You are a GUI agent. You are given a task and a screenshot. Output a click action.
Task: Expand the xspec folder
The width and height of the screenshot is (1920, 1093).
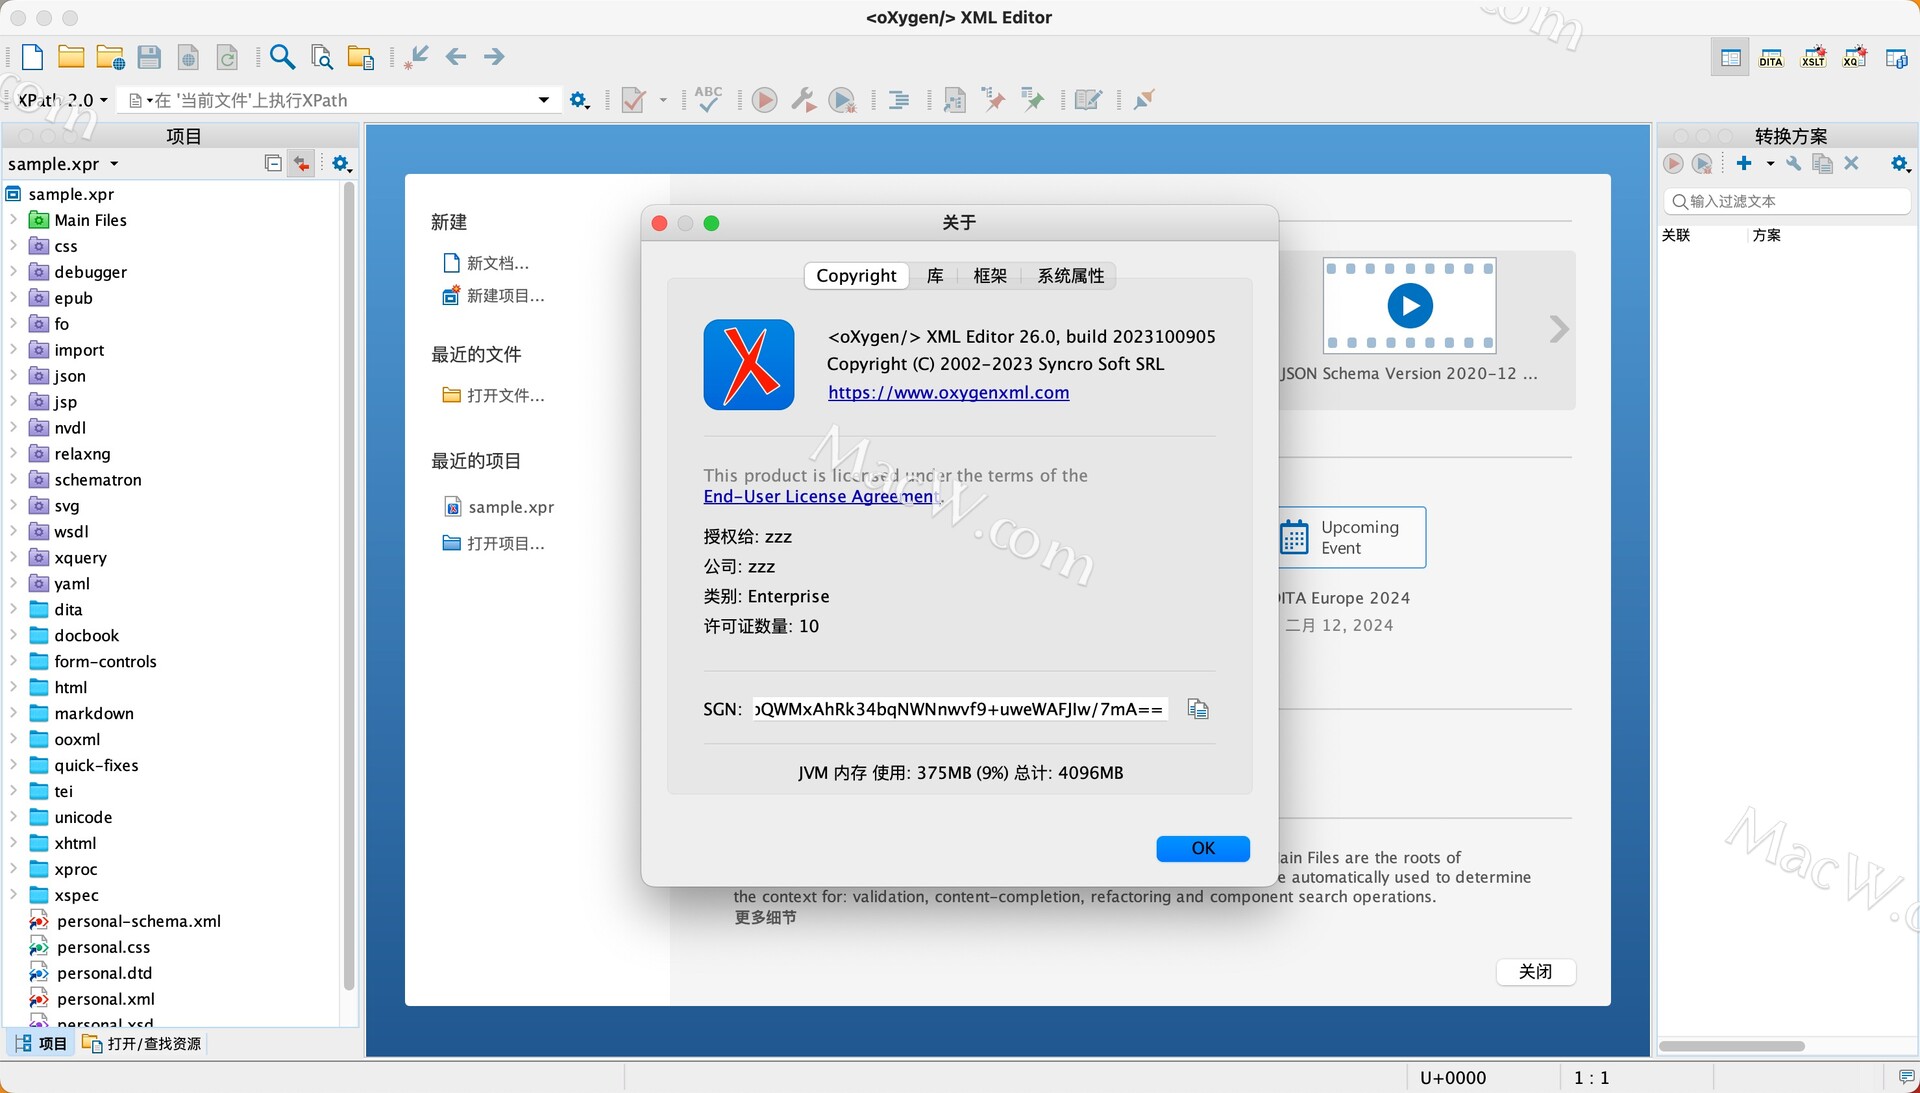point(13,895)
